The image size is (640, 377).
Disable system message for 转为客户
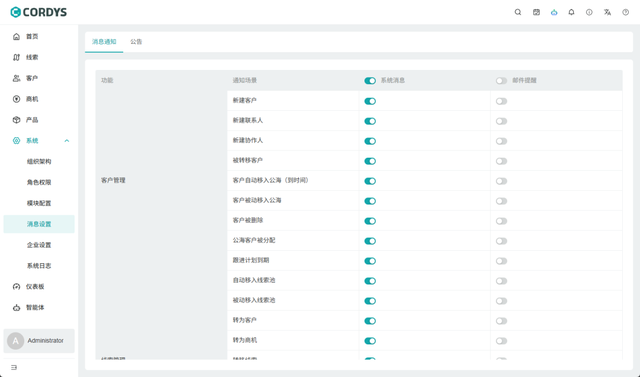click(370, 321)
